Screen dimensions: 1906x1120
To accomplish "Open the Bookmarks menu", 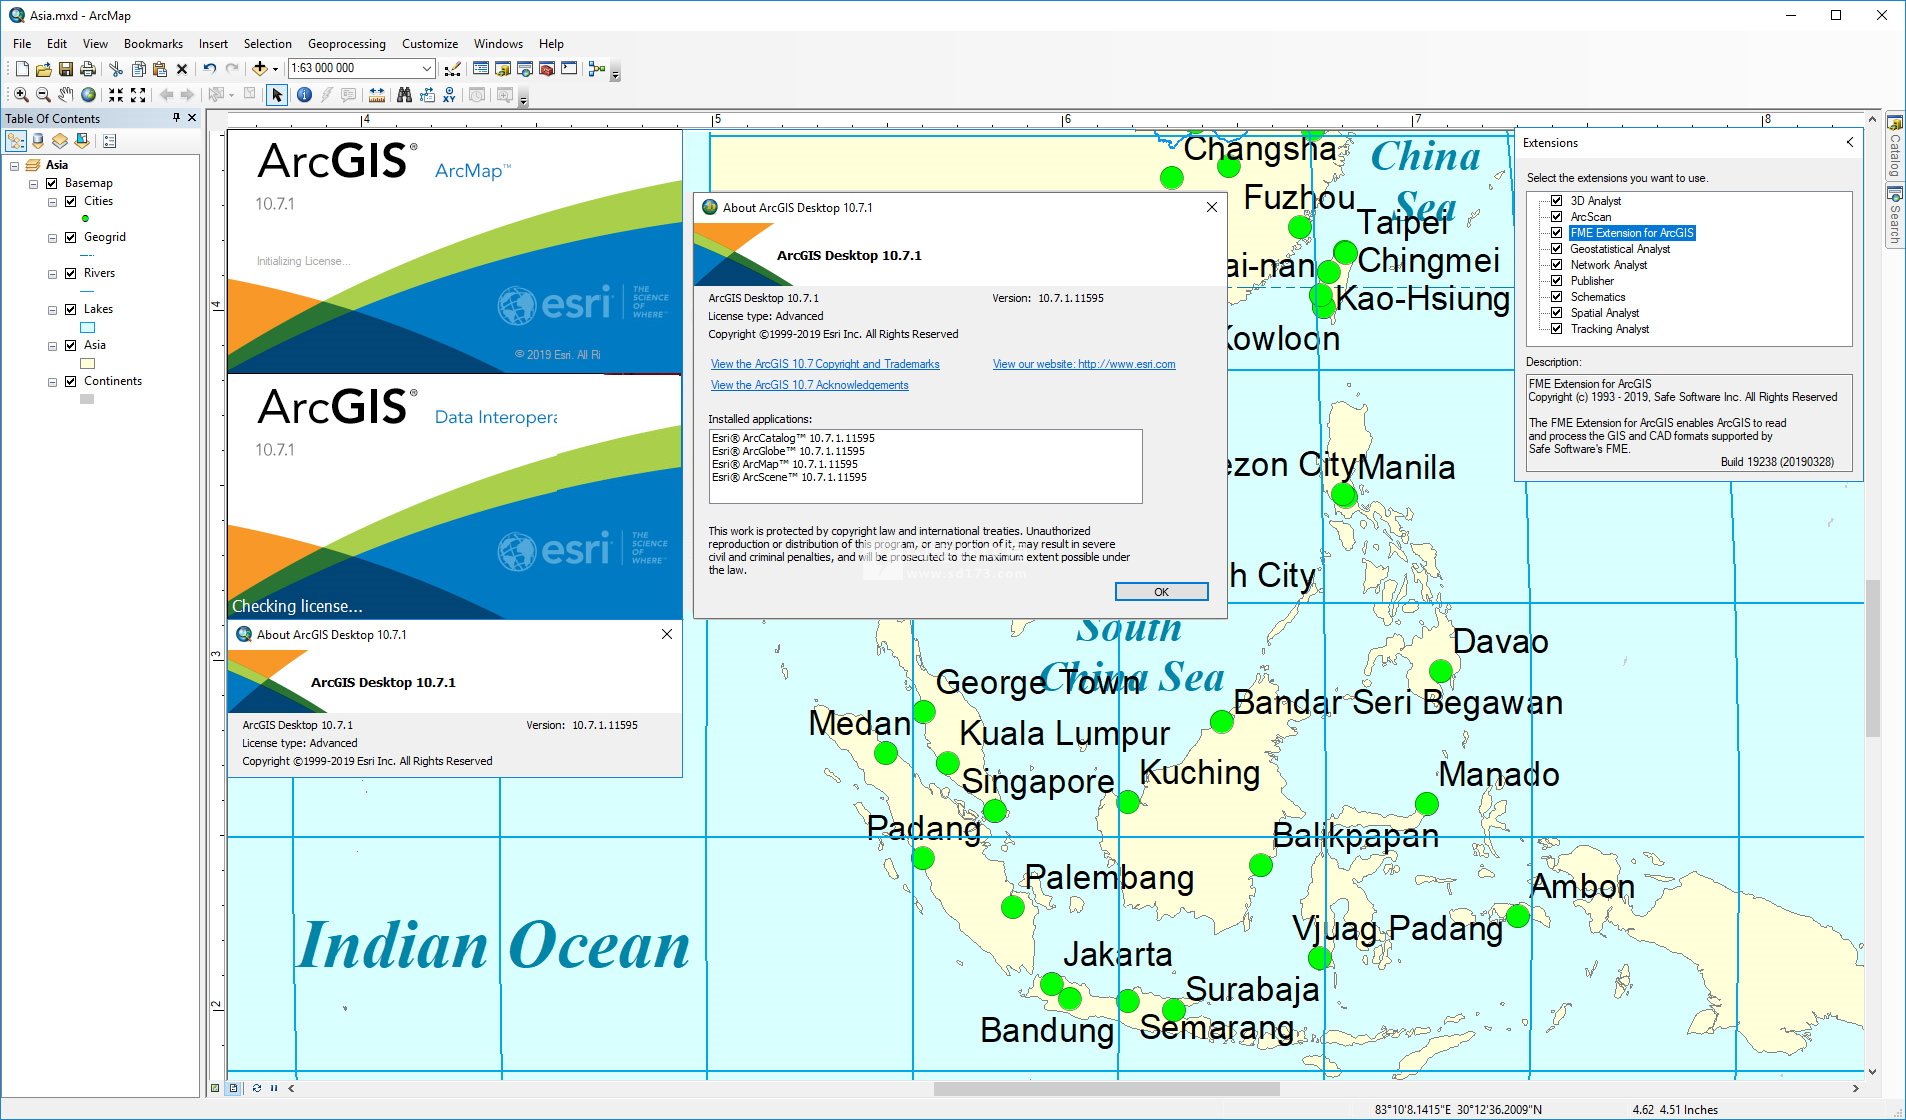I will click(153, 43).
